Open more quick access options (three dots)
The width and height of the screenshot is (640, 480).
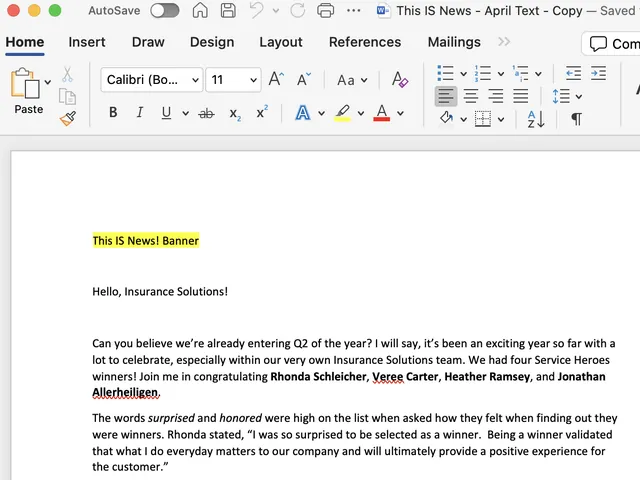pos(353,11)
